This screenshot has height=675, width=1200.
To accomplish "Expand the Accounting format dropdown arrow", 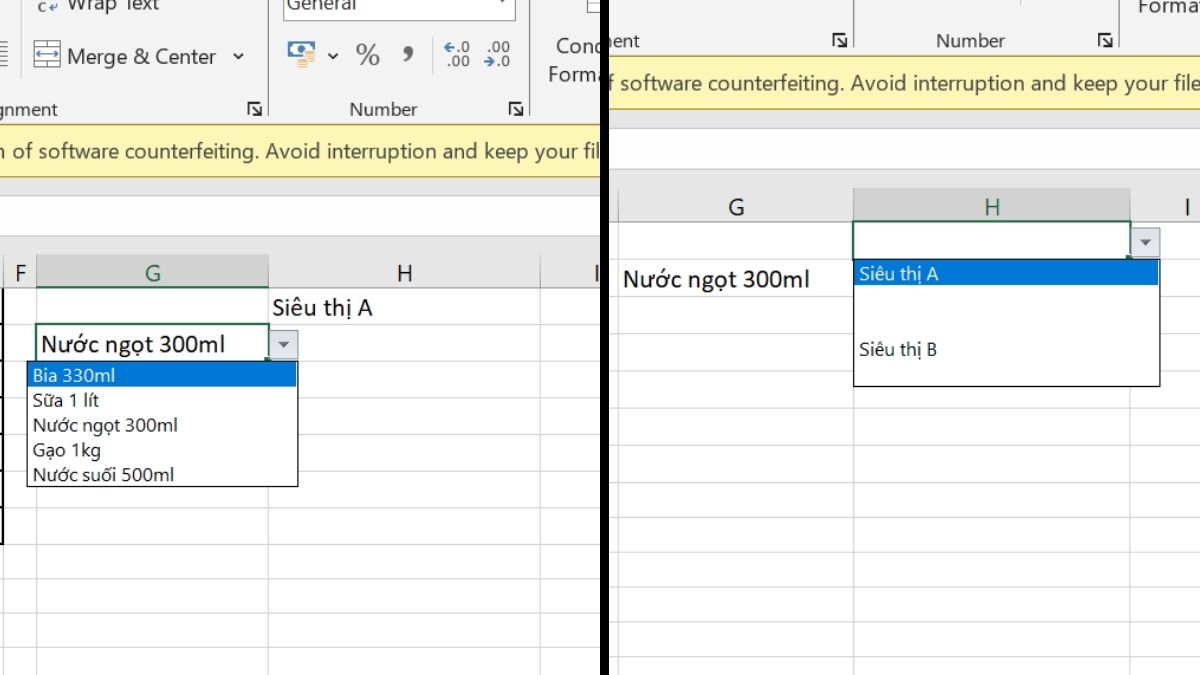I will pyautogui.click(x=333, y=55).
